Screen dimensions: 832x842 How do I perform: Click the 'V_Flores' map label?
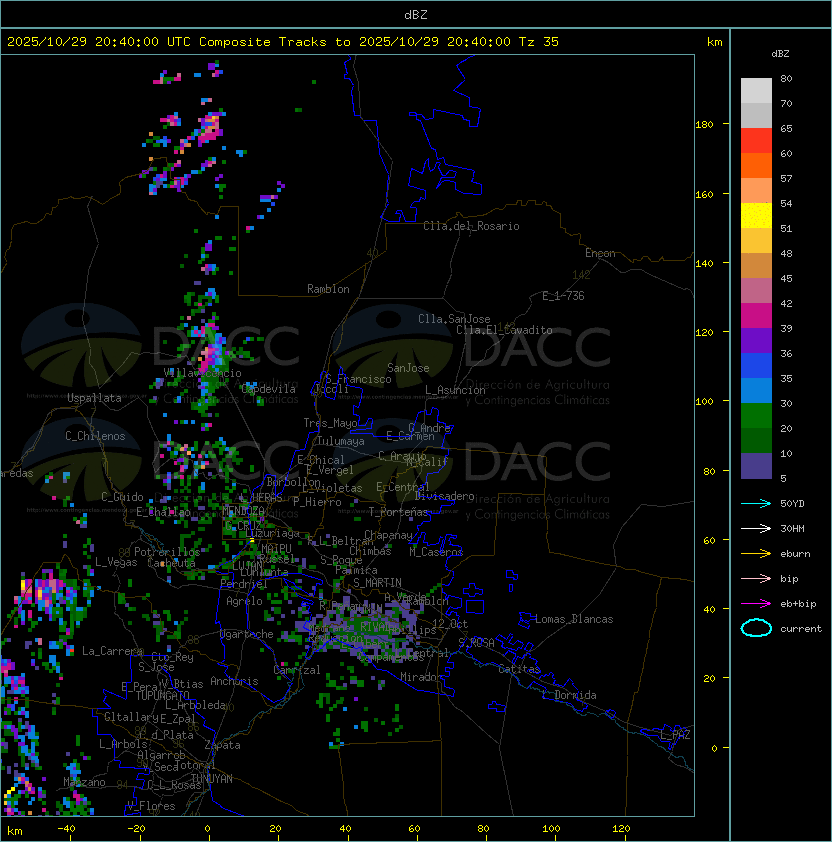tap(151, 806)
